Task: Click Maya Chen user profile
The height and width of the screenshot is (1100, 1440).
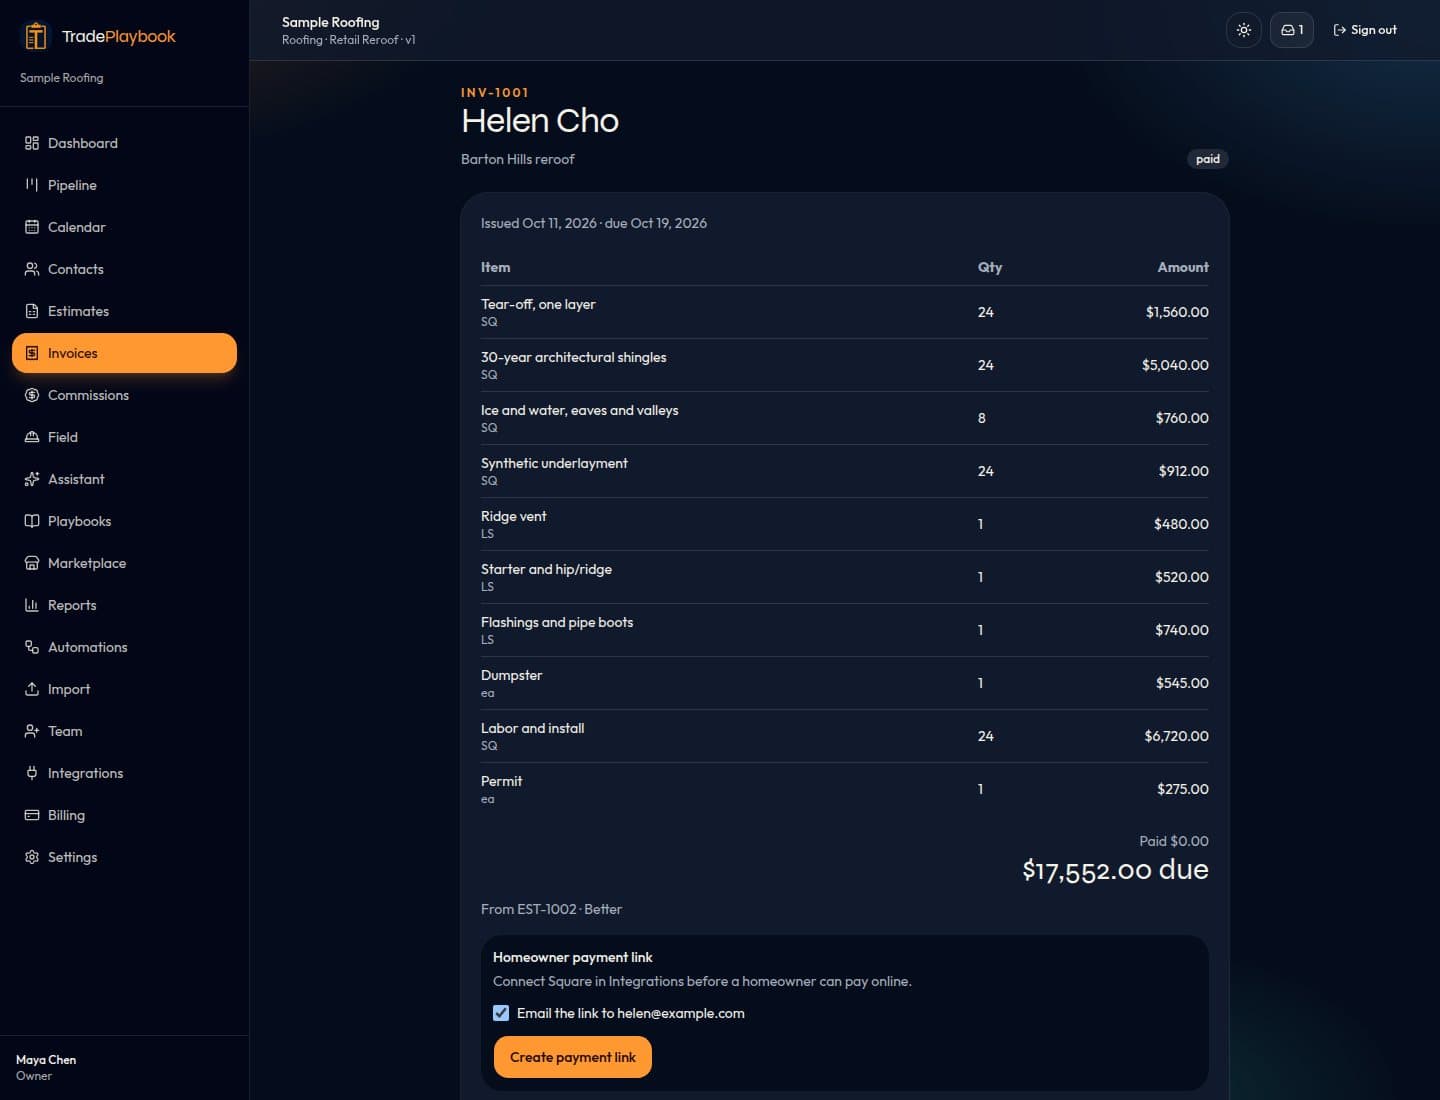Action: (x=46, y=1067)
